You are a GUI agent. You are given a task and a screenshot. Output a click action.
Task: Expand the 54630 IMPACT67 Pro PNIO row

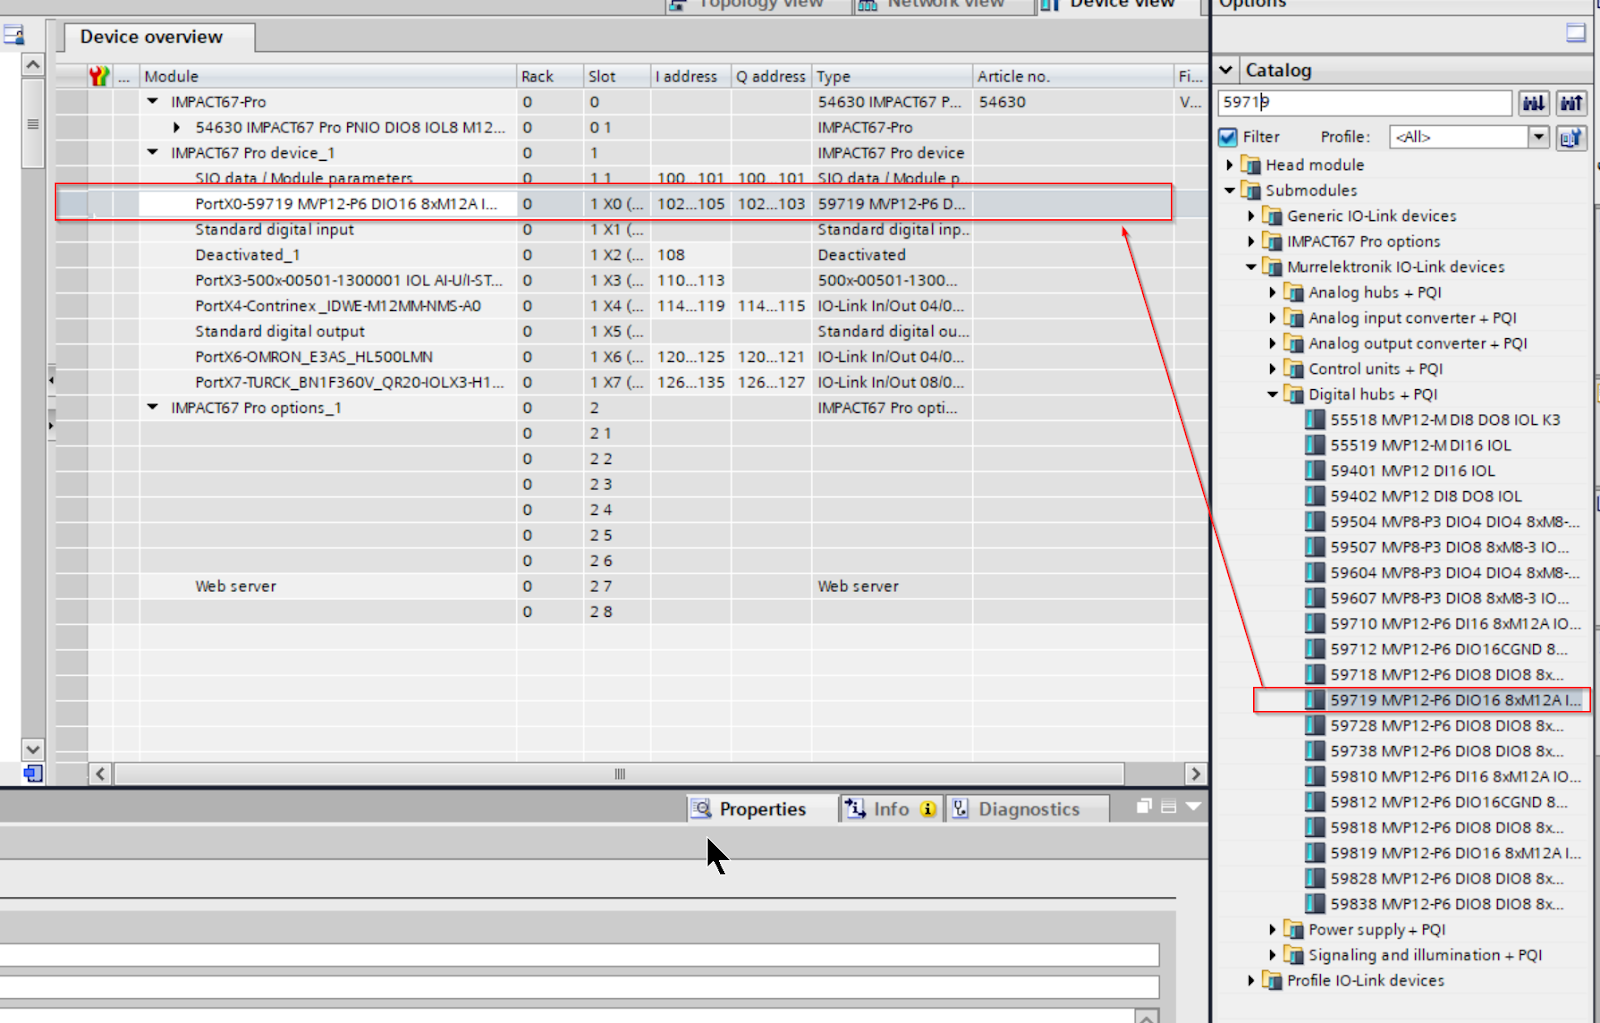(x=177, y=127)
